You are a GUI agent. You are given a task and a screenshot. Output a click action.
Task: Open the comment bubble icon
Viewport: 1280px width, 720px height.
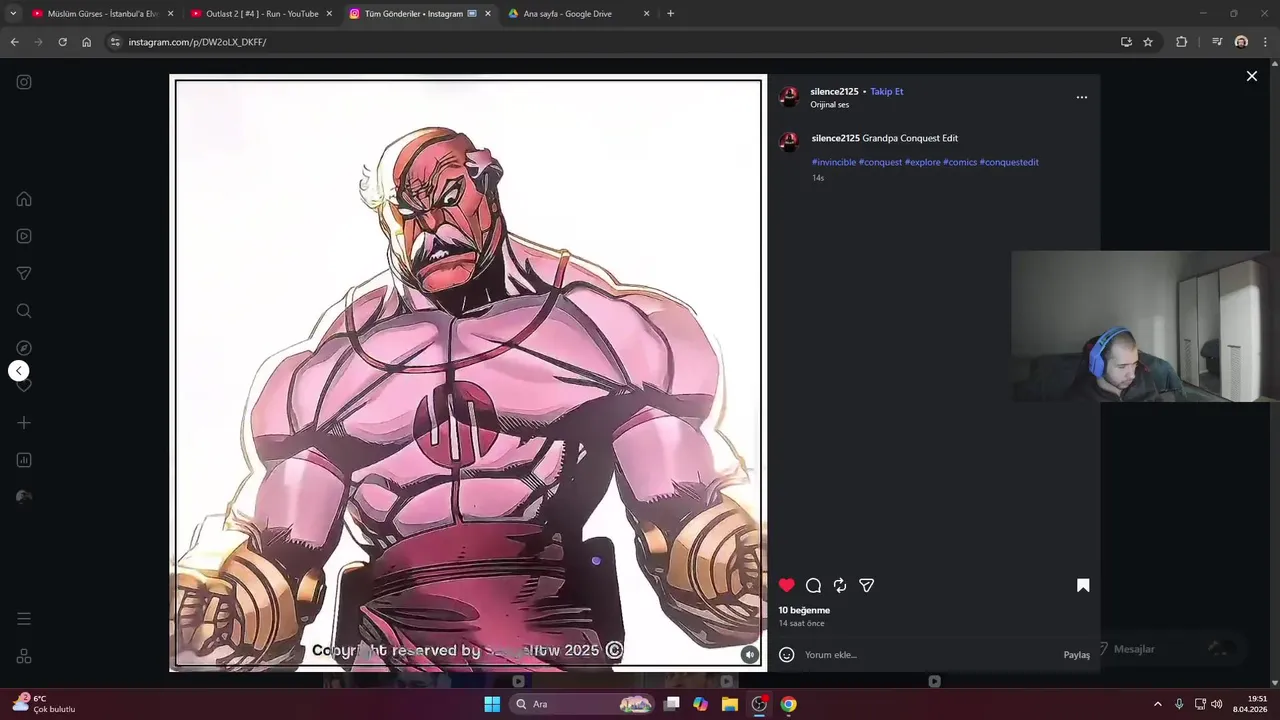pos(814,585)
